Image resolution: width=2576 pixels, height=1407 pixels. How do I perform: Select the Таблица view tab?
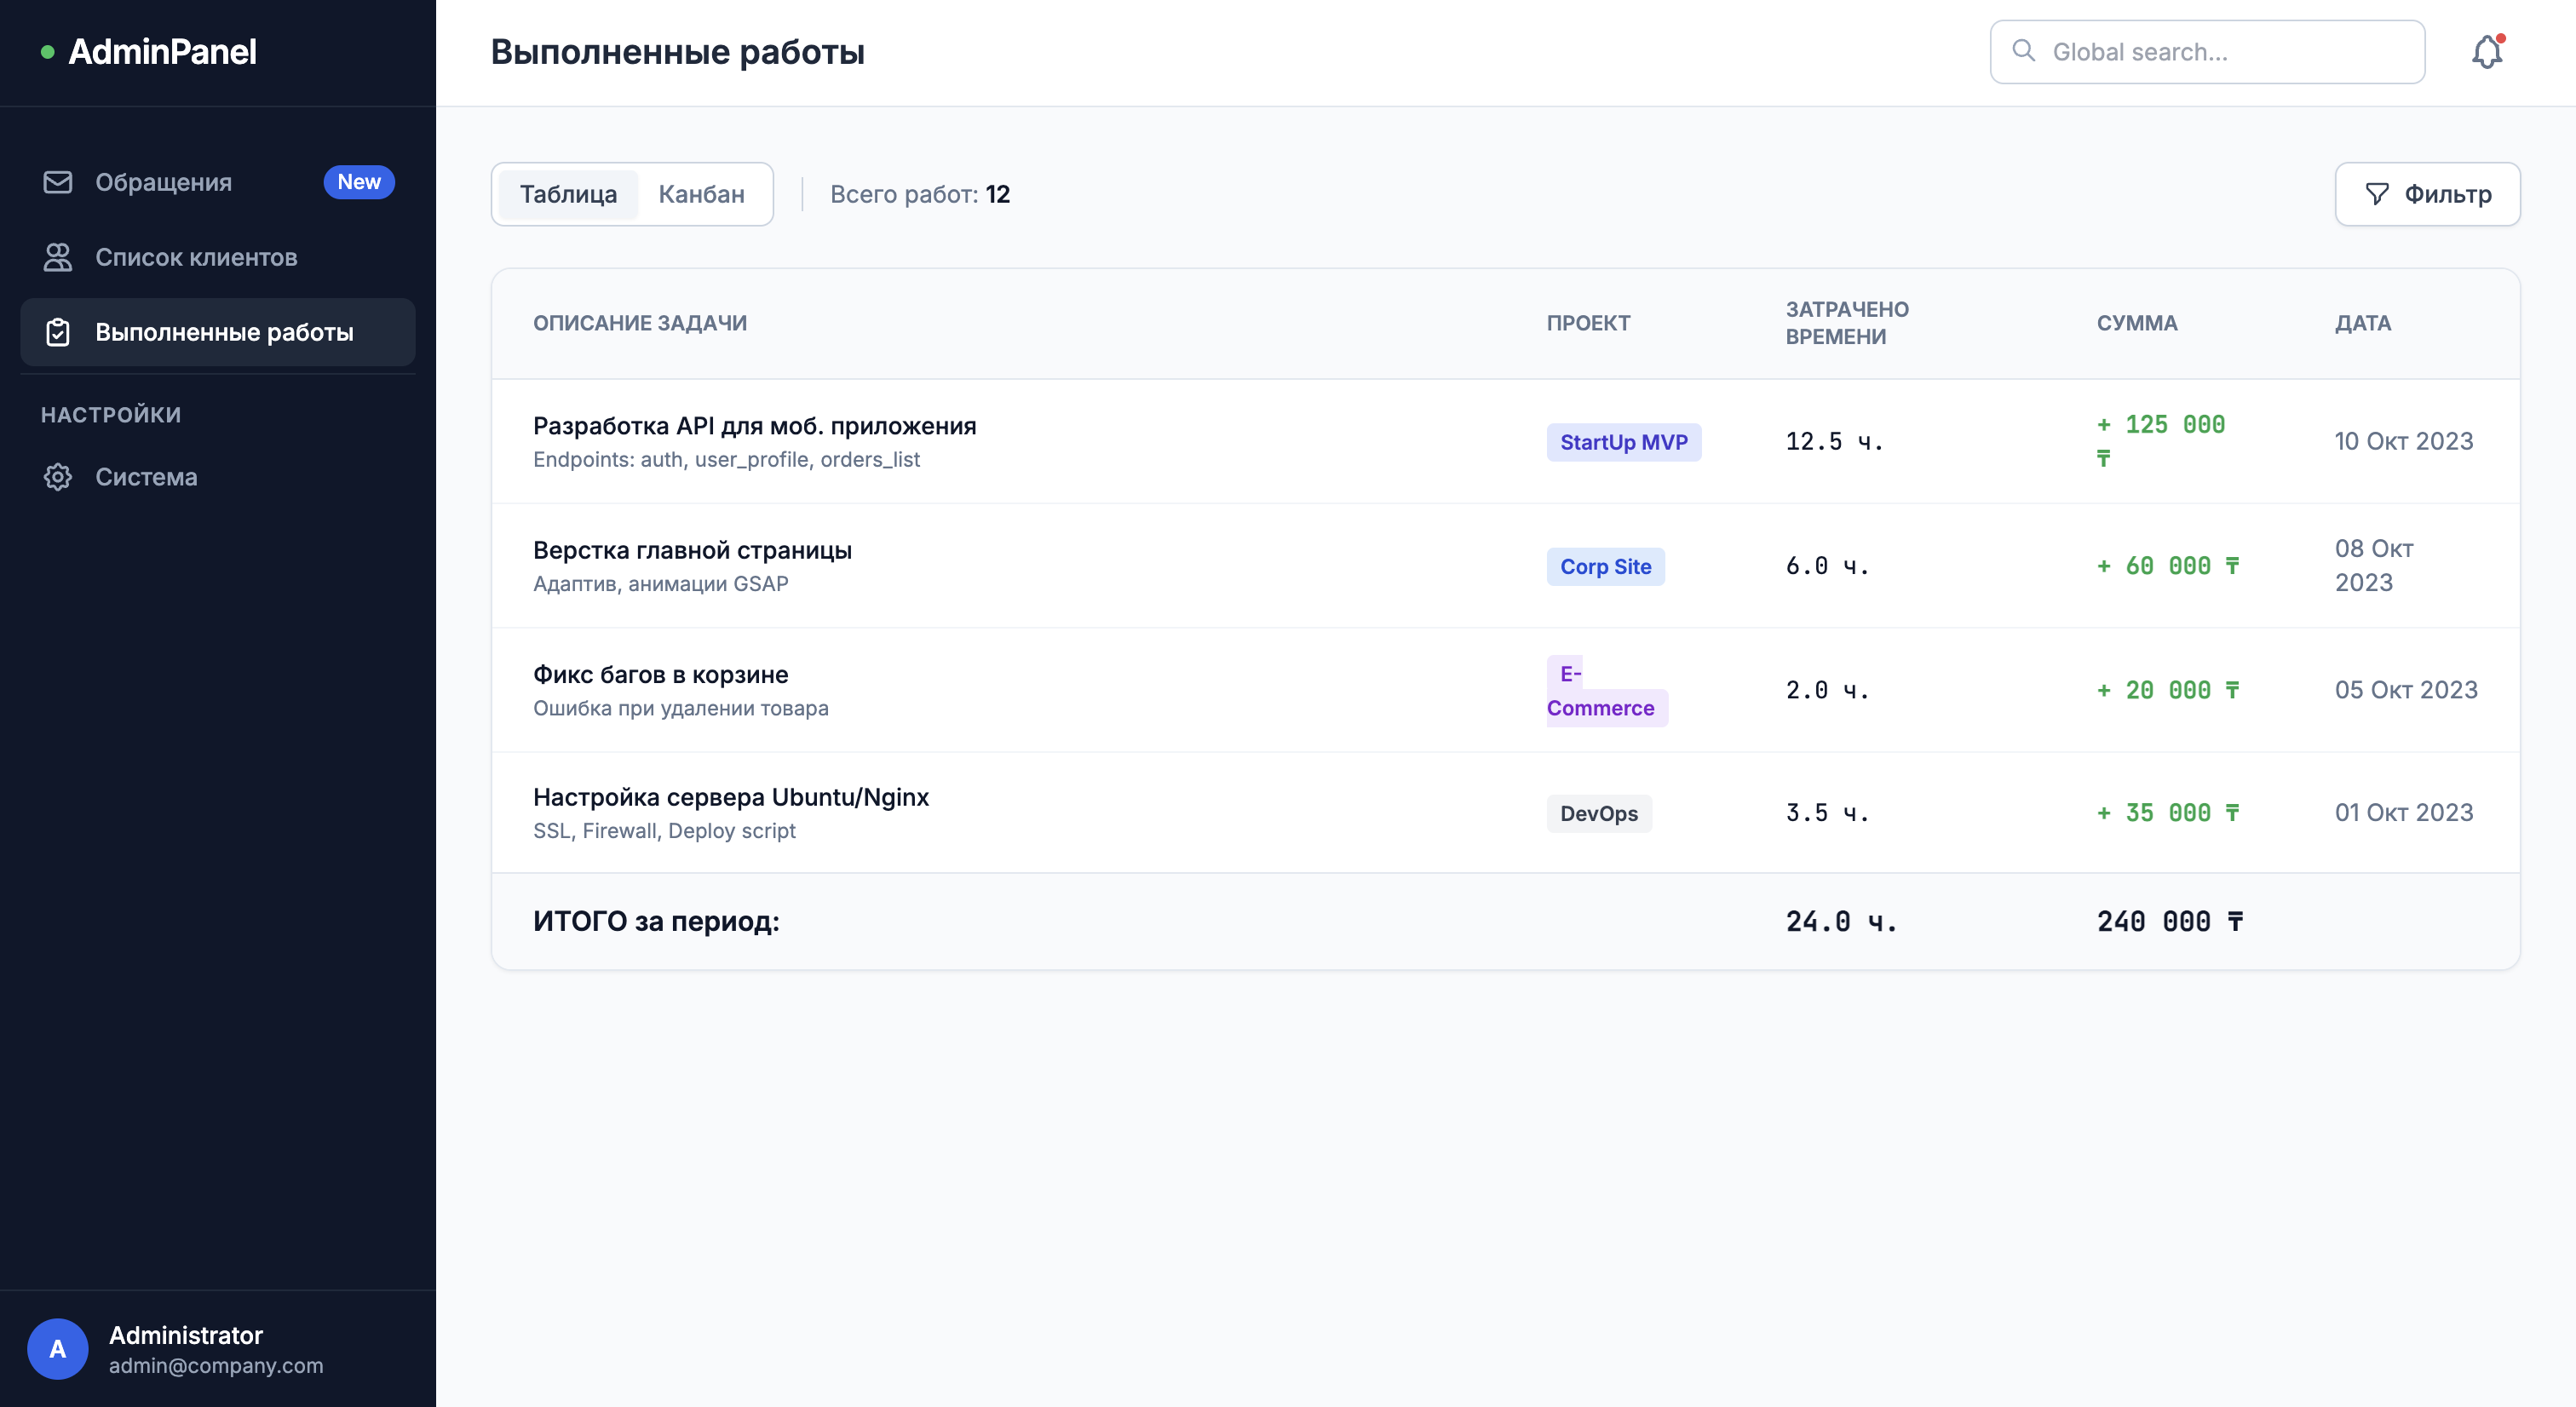click(x=568, y=194)
